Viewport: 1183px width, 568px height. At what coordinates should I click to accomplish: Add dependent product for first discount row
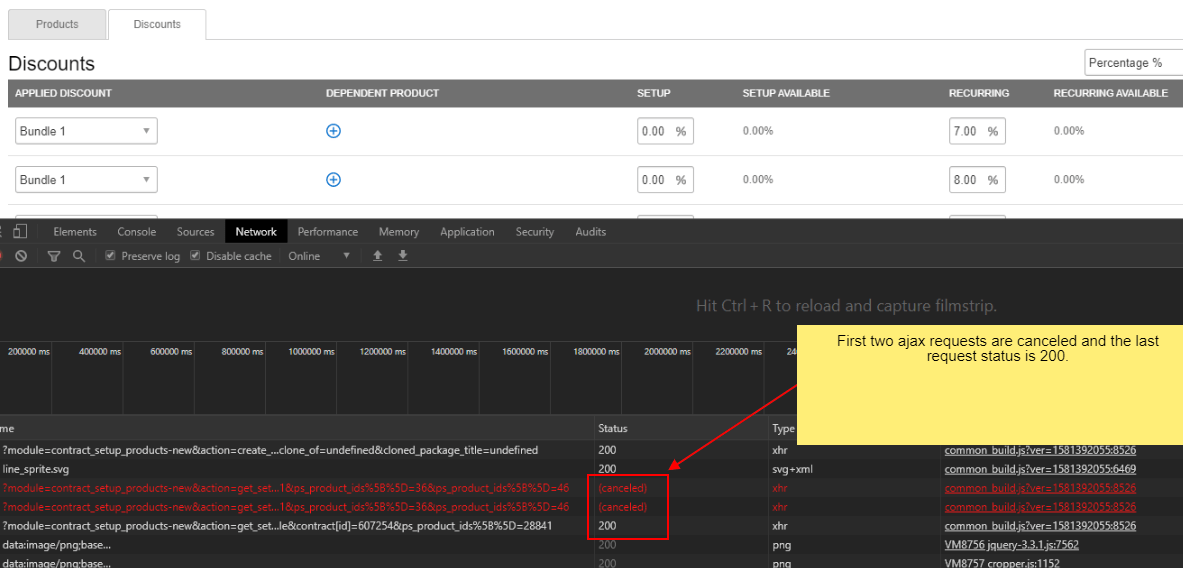(334, 131)
